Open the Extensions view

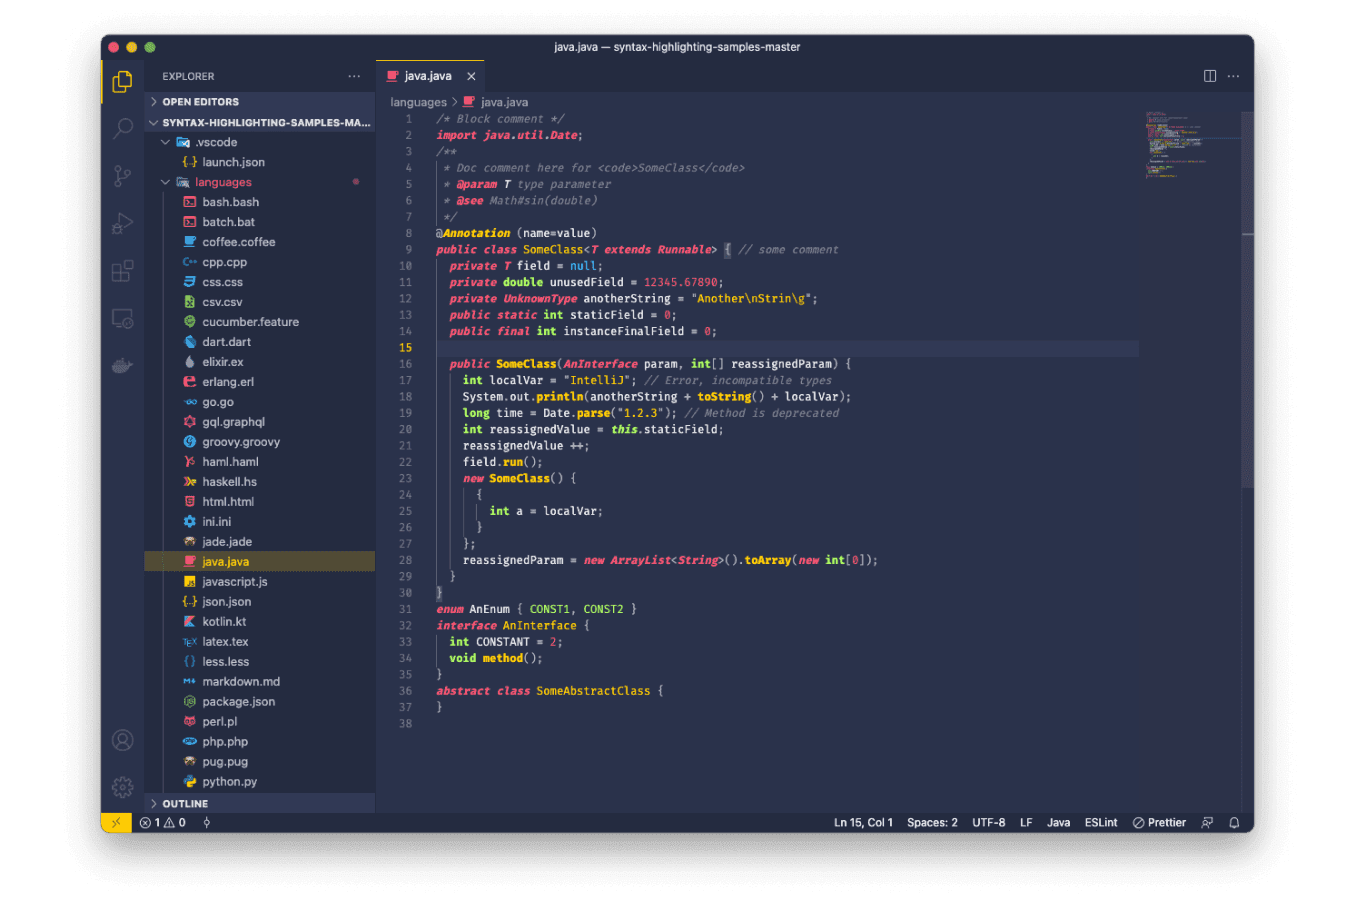[122, 270]
